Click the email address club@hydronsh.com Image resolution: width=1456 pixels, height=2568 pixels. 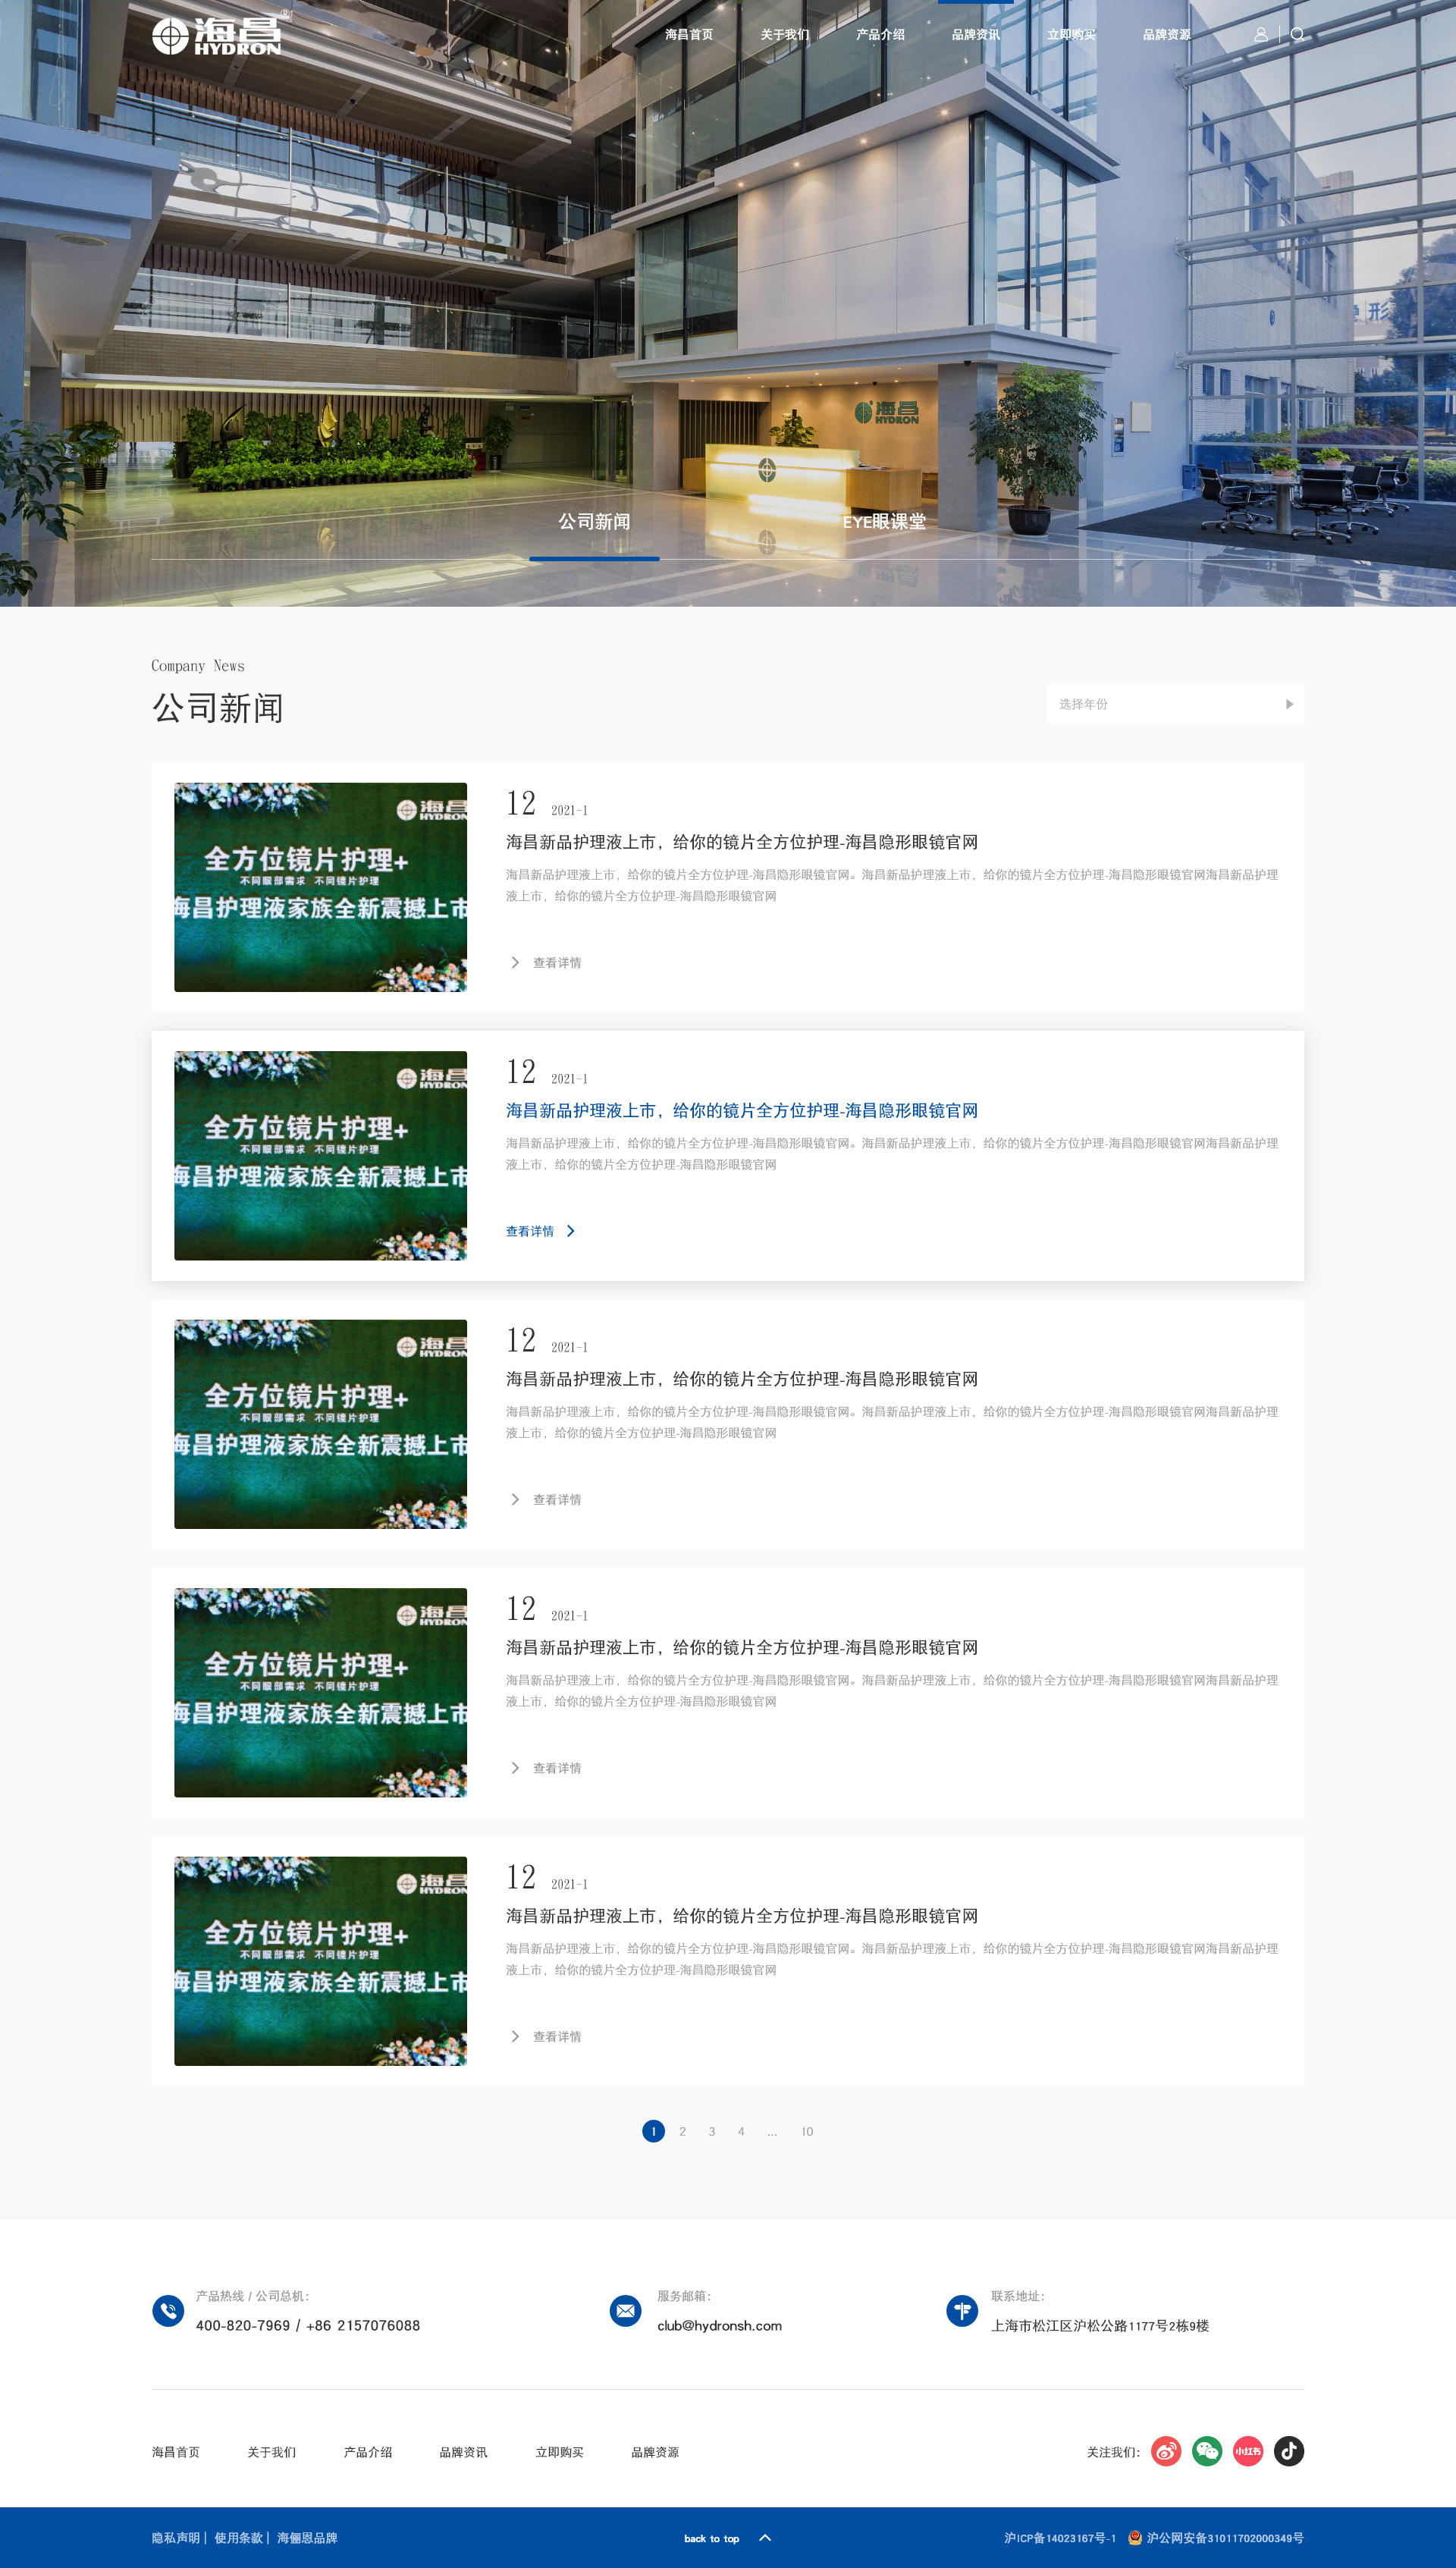coord(718,2326)
